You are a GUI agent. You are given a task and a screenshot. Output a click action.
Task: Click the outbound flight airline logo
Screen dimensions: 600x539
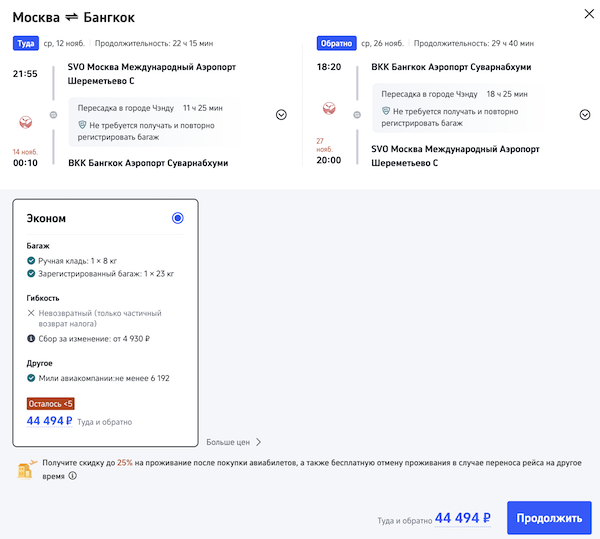point(25,121)
